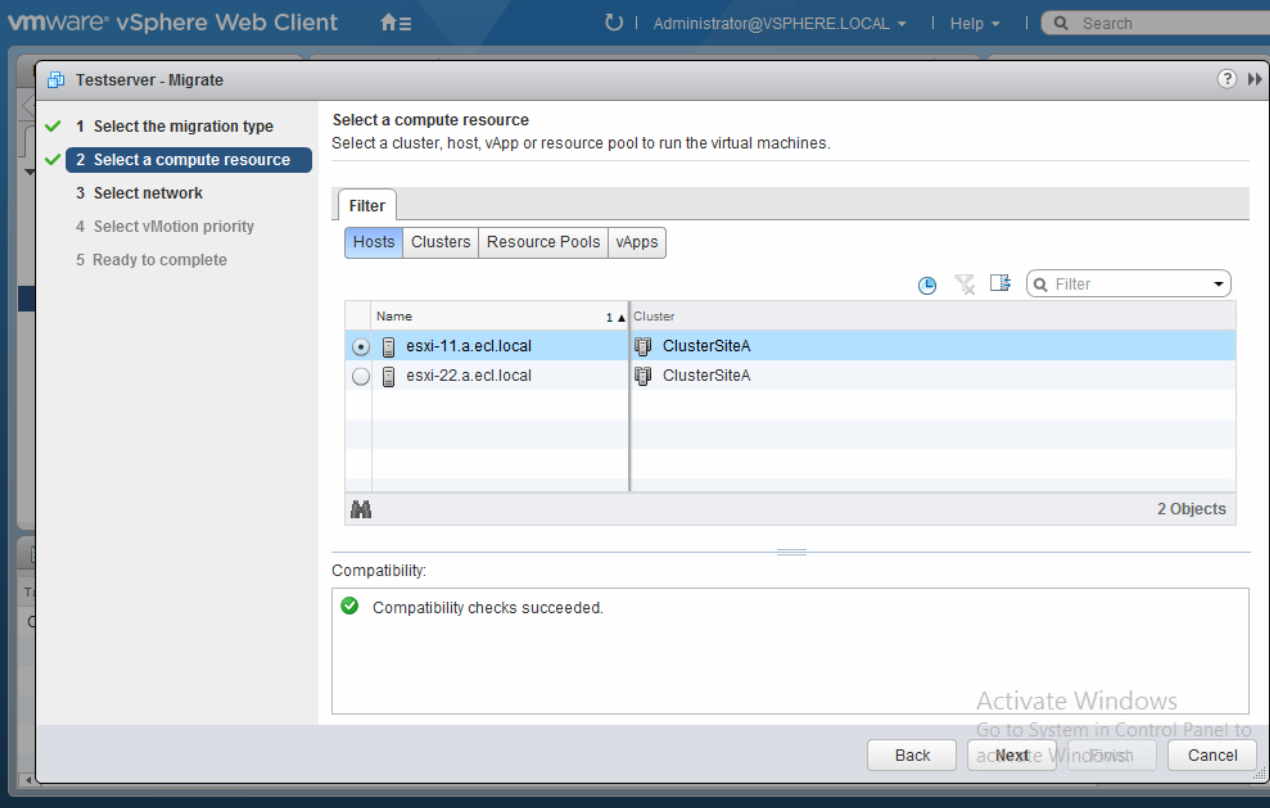The image size is (1270, 808).
Task: Click the clock recent objects icon
Action: click(x=927, y=285)
